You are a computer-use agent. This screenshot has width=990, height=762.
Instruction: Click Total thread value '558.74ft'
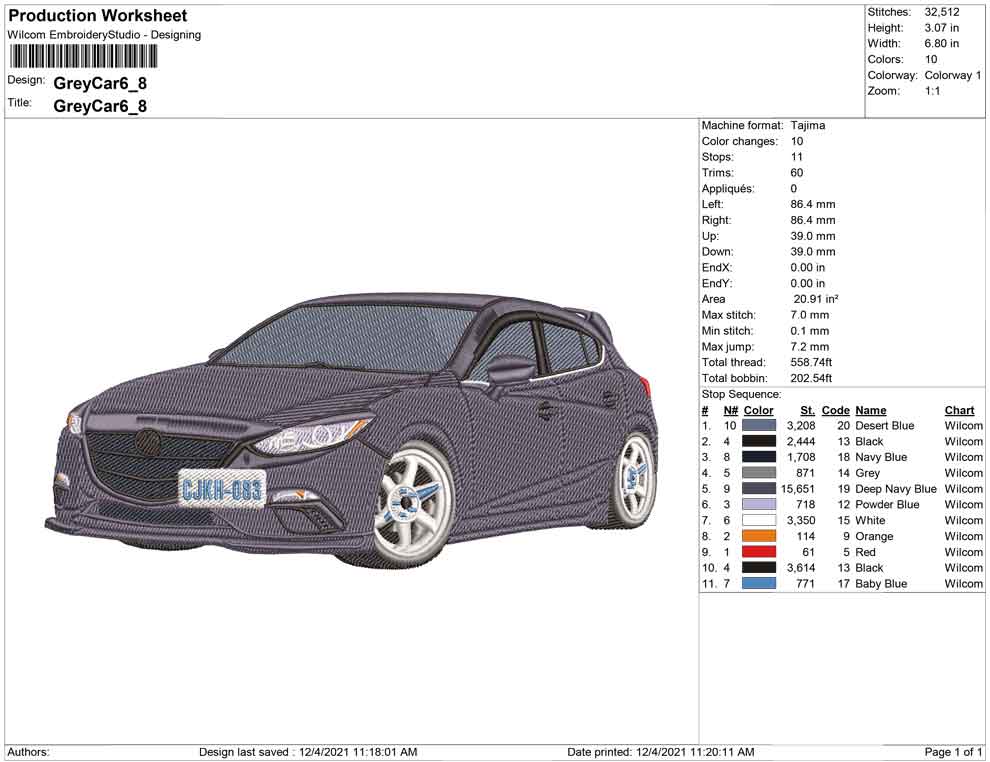(x=811, y=362)
